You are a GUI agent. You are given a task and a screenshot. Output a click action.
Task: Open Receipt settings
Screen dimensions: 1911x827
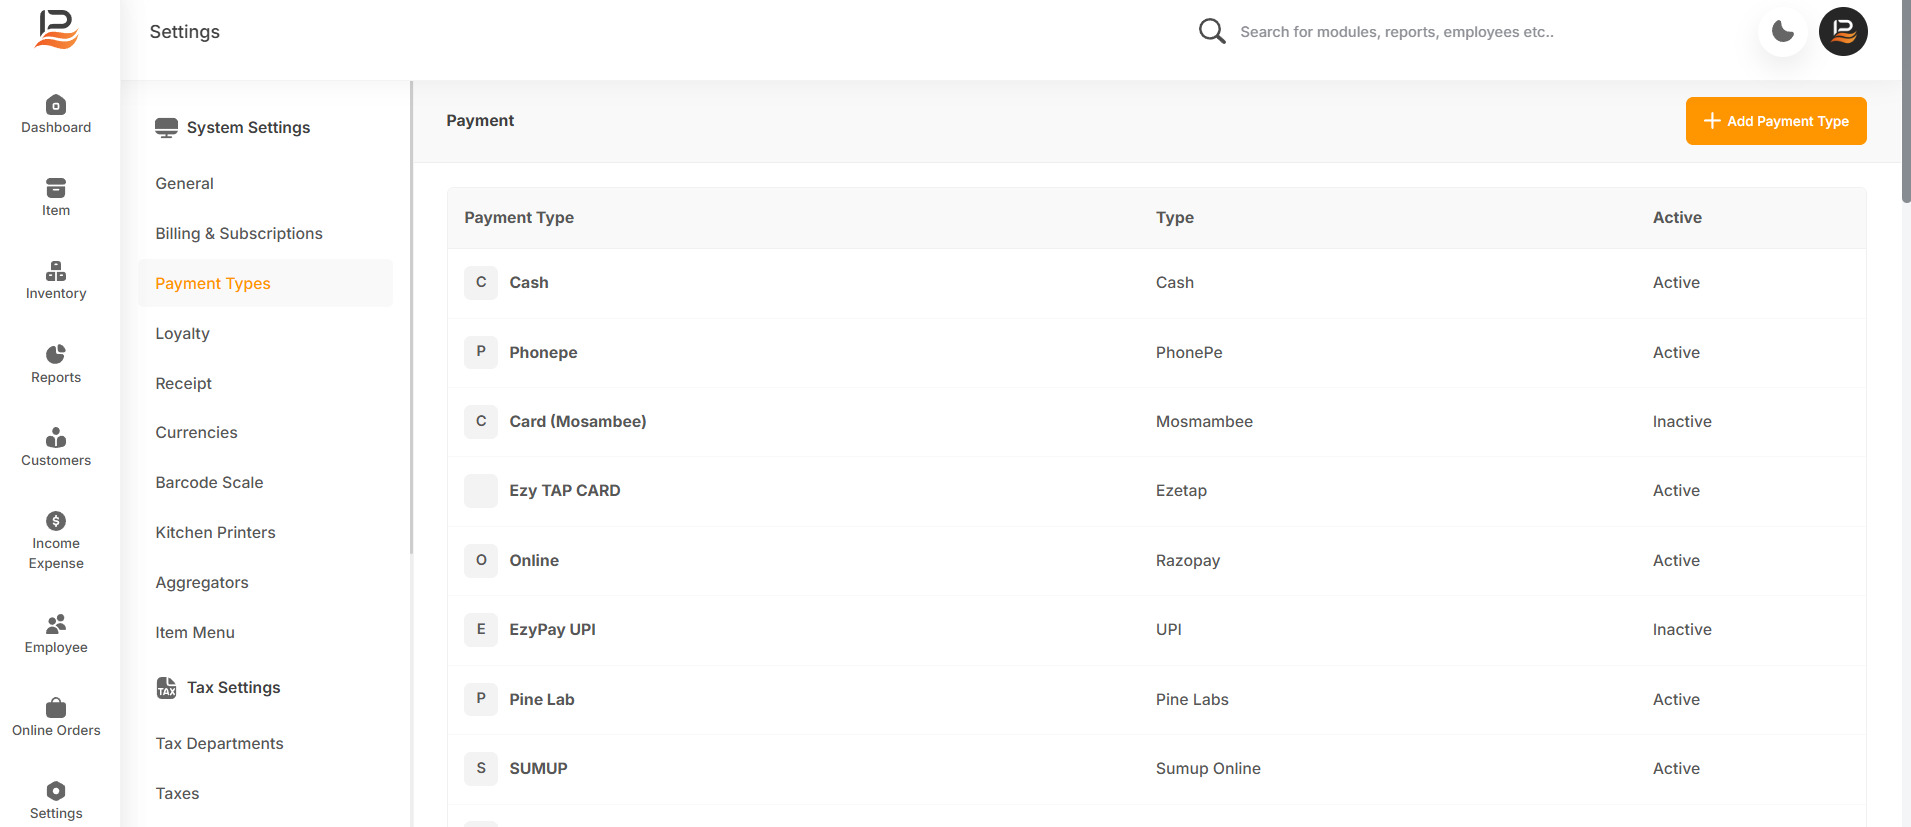(183, 384)
